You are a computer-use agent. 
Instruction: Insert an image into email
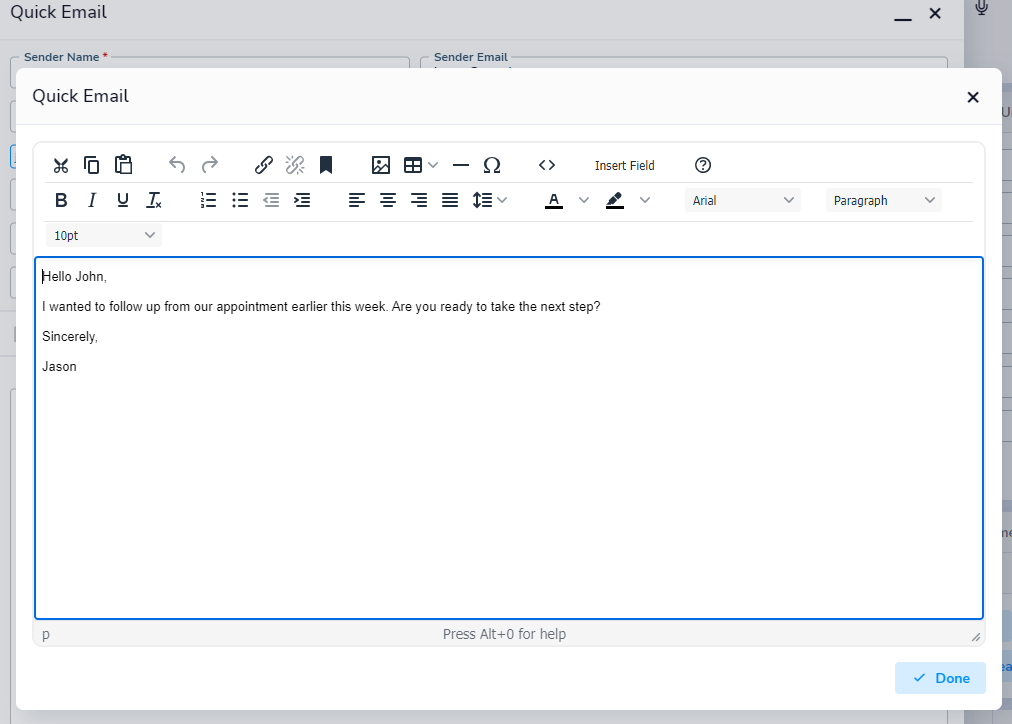coord(381,165)
